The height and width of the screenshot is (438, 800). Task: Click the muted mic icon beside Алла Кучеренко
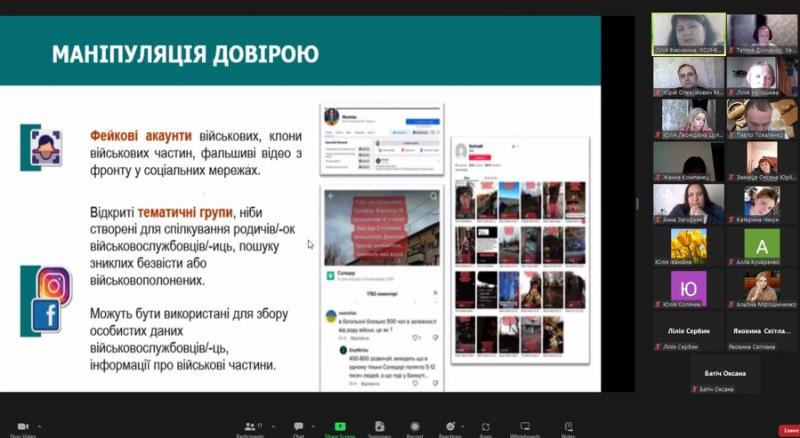(x=731, y=262)
